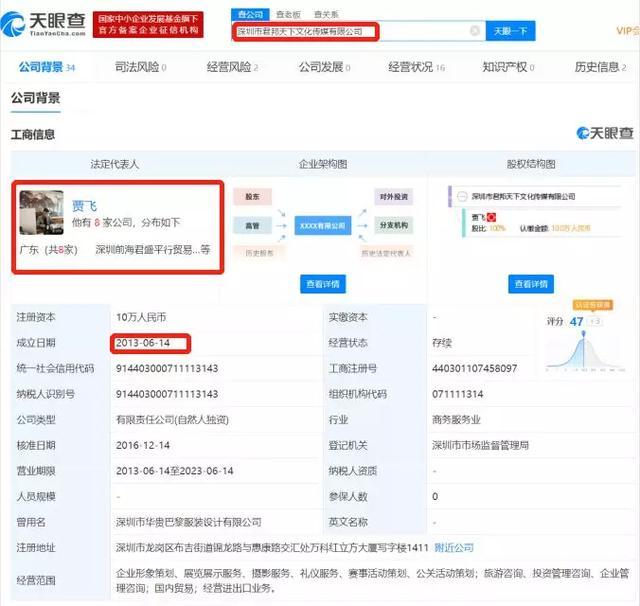Viewport: 640px width, 606px height.
Task: Click the 高管 node in the structure diagram
Action: coord(252,225)
